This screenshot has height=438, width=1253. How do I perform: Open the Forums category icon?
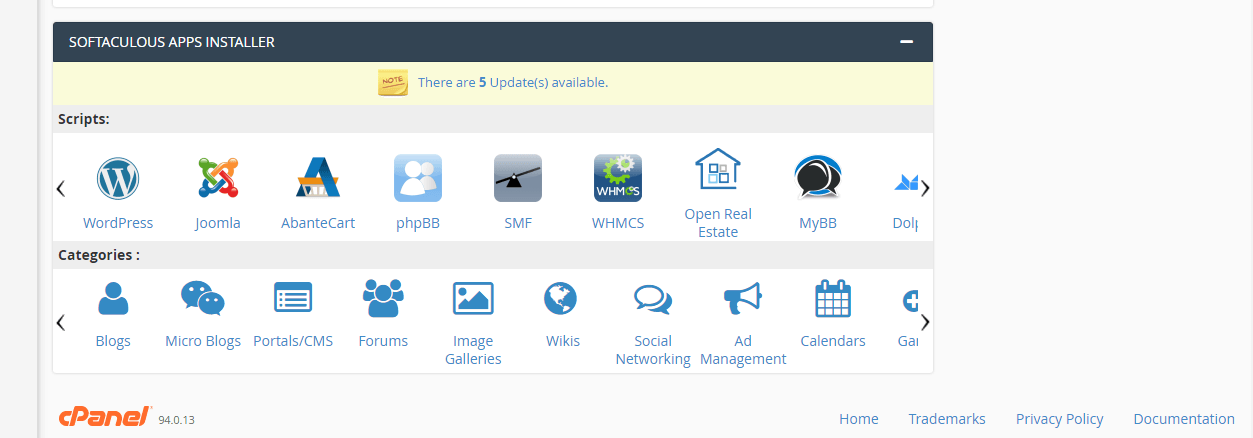383,297
